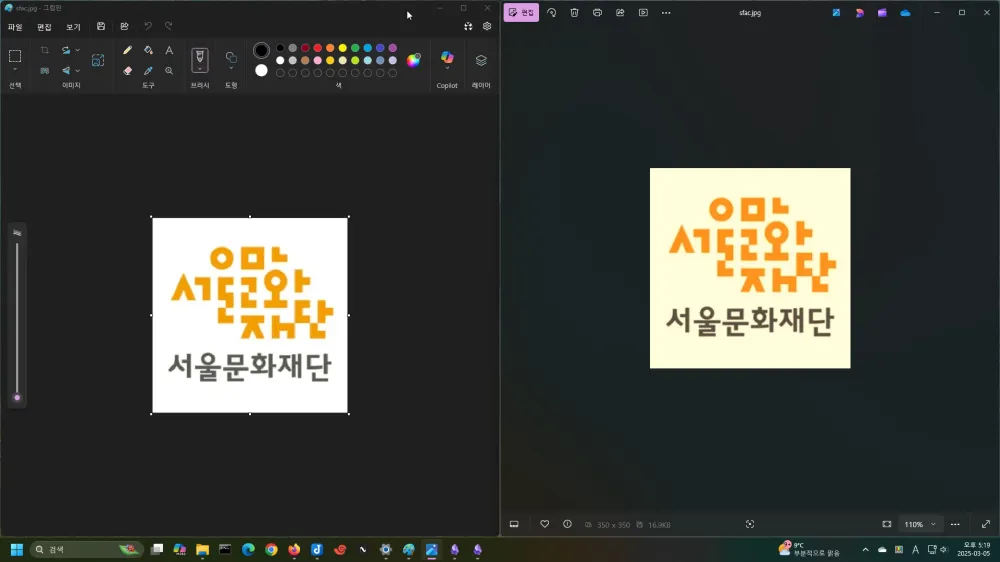Select the Magnifier tool in Paint
Screen dimensions: 1000x562
click(169, 71)
